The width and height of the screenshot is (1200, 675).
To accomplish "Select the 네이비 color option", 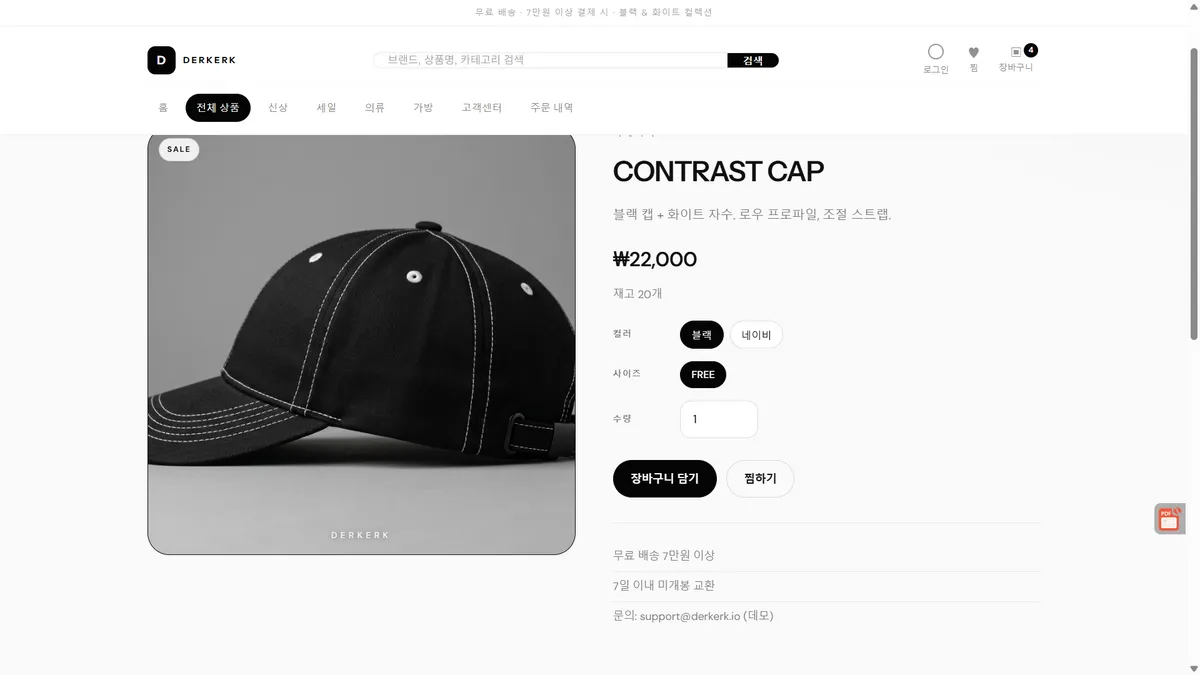I will (x=756, y=335).
